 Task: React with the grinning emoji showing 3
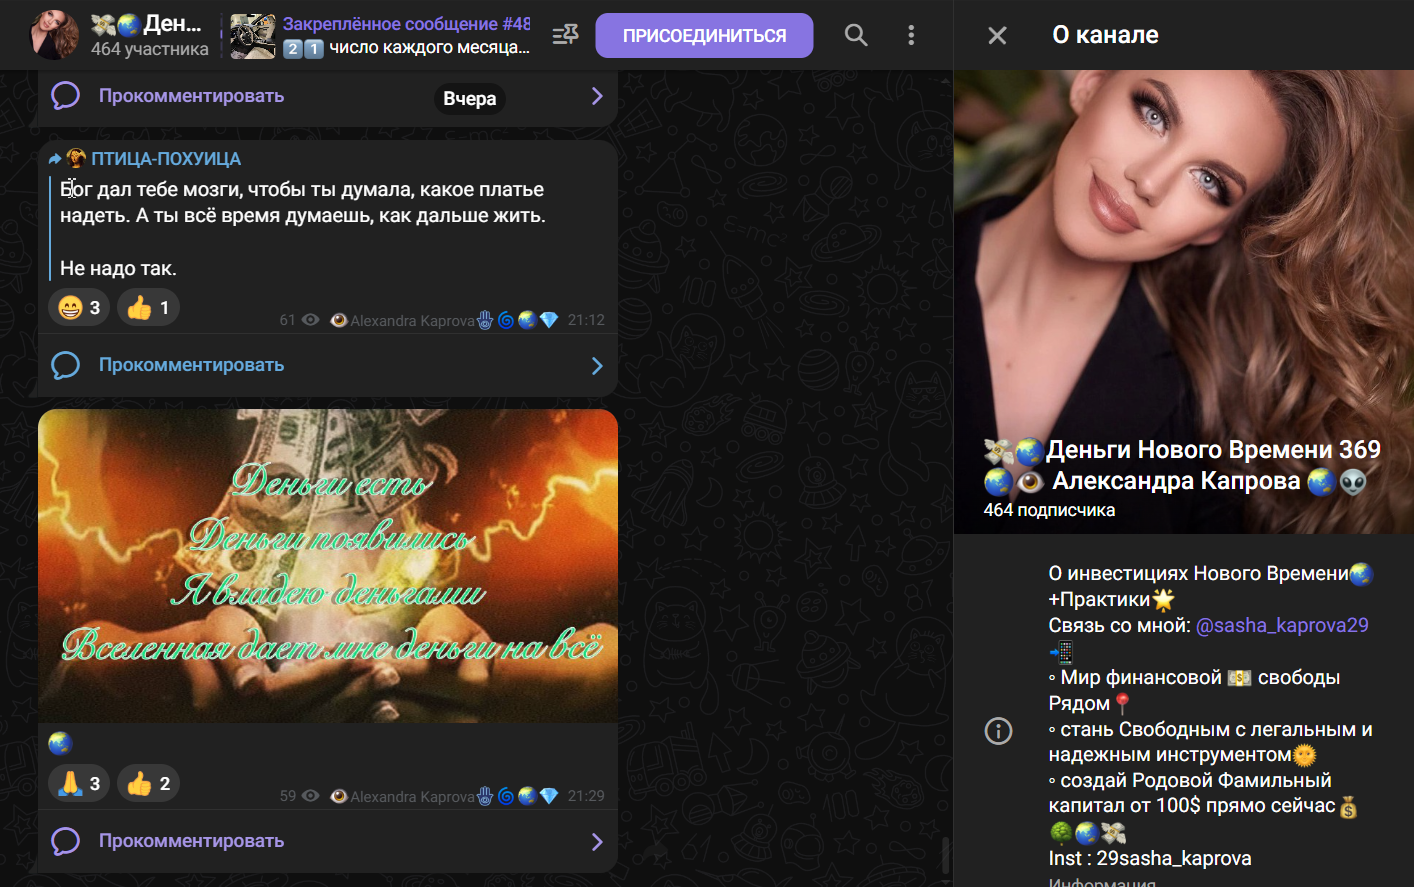pos(79,307)
